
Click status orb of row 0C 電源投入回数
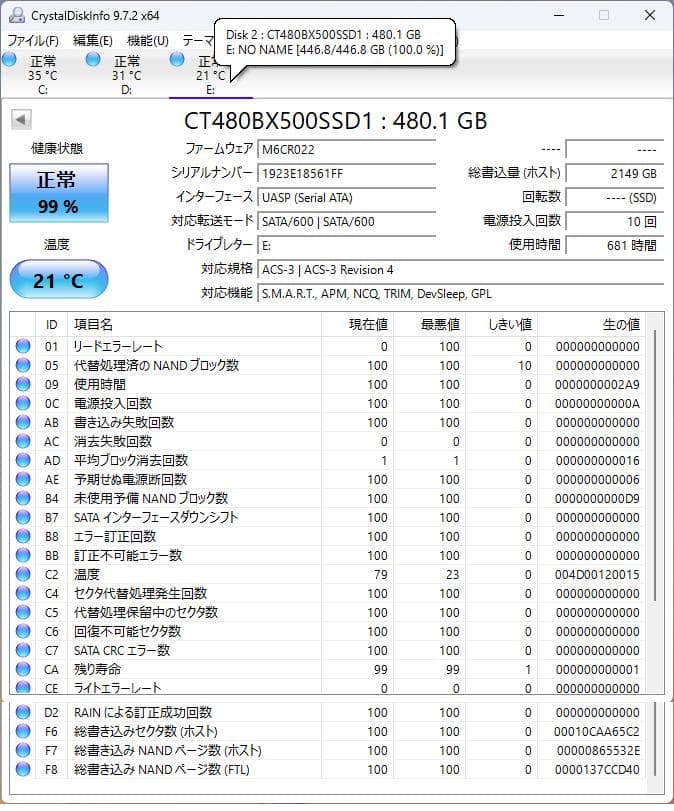pyautogui.click(x=23, y=403)
